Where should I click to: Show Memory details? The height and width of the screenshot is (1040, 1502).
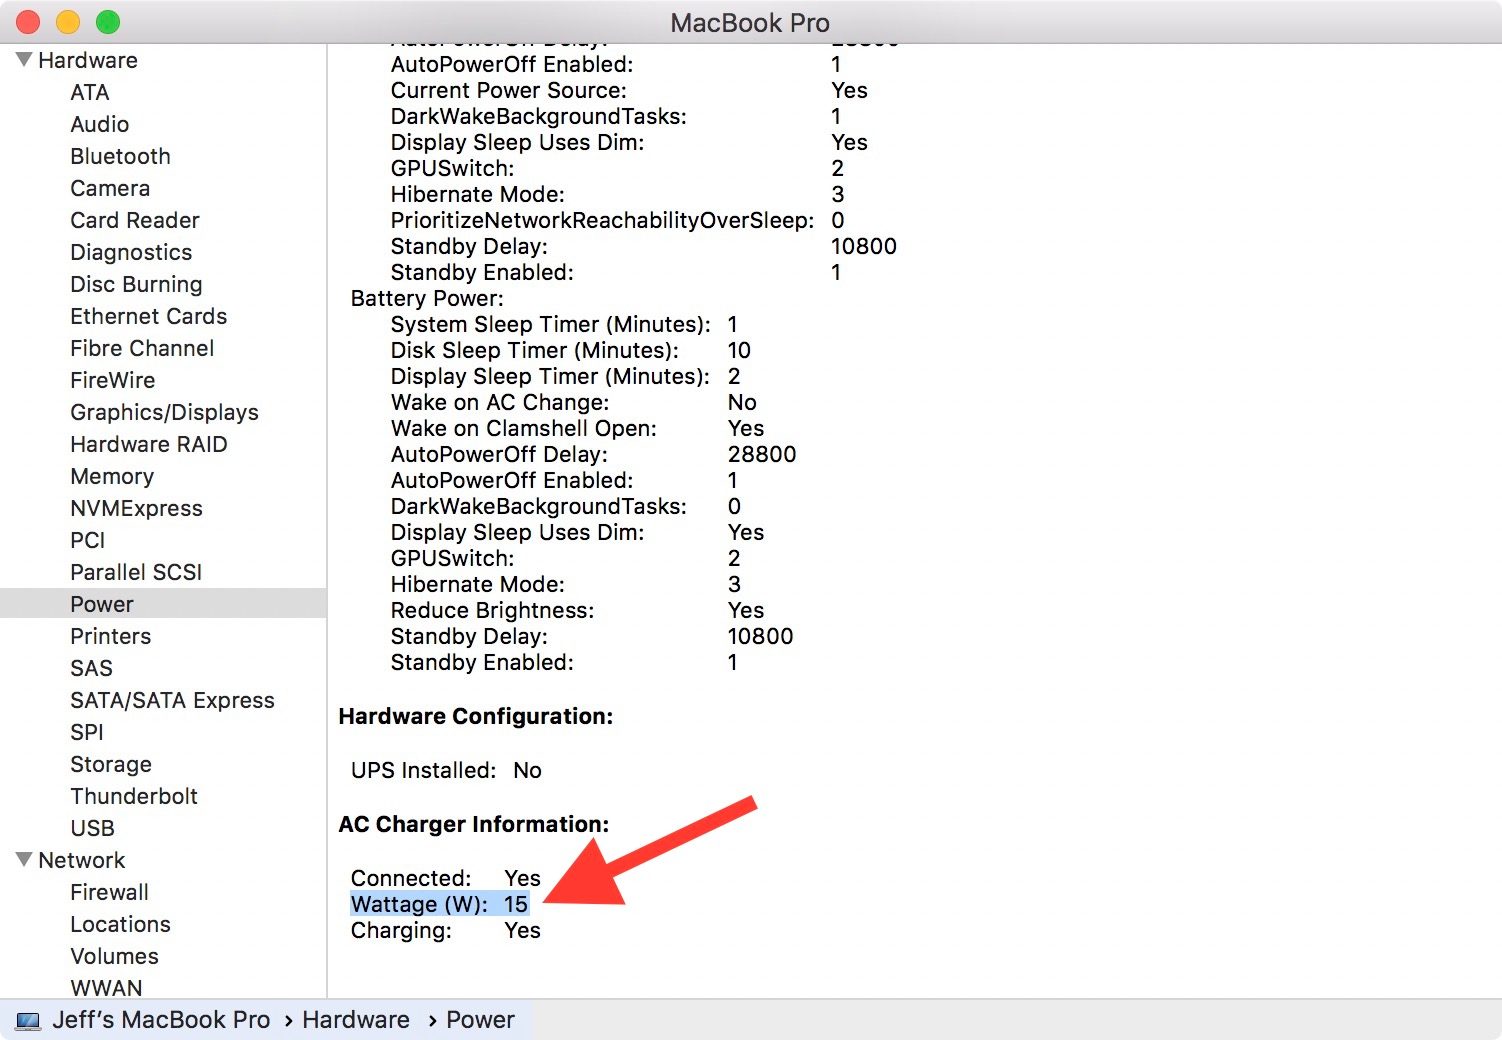(x=112, y=476)
